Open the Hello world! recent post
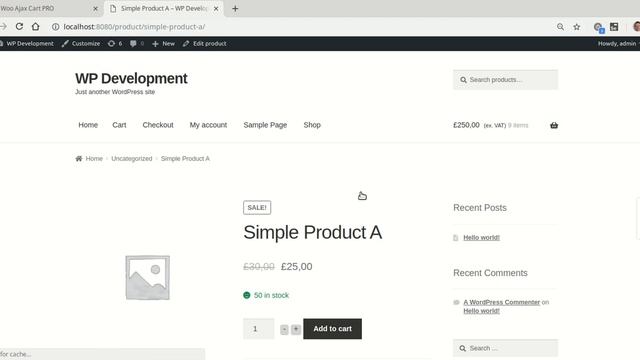 click(x=481, y=238)
